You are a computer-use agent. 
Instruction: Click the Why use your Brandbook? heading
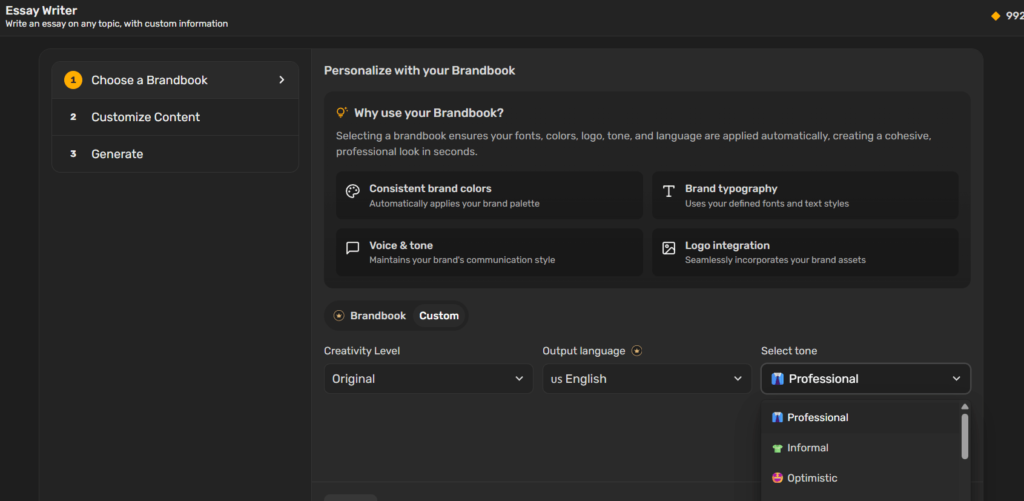coord(429,113)
